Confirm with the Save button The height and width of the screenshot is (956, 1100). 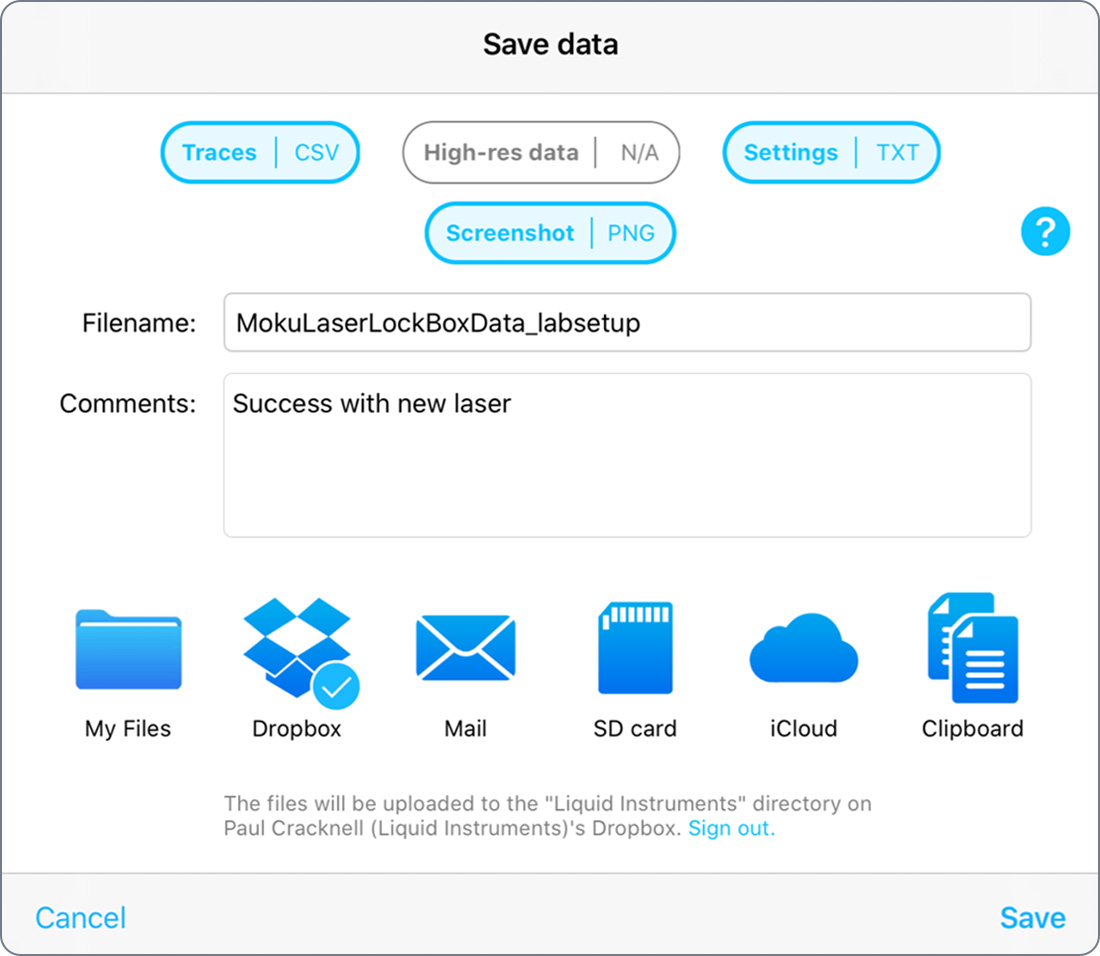click(1033, 917)
